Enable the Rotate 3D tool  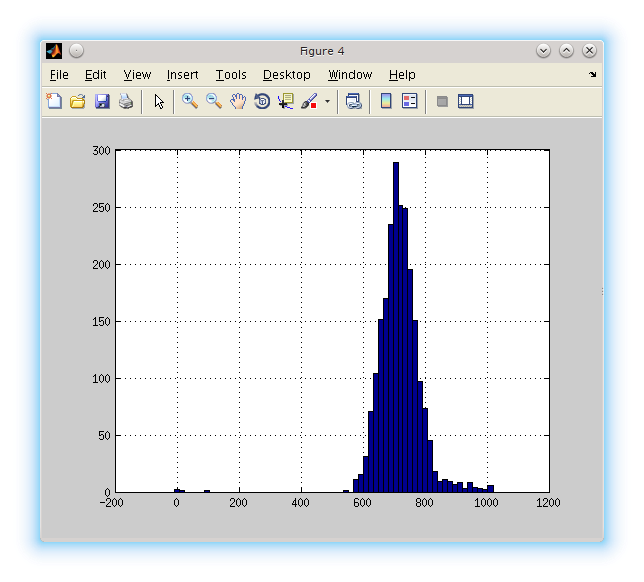tap(262, 101)
